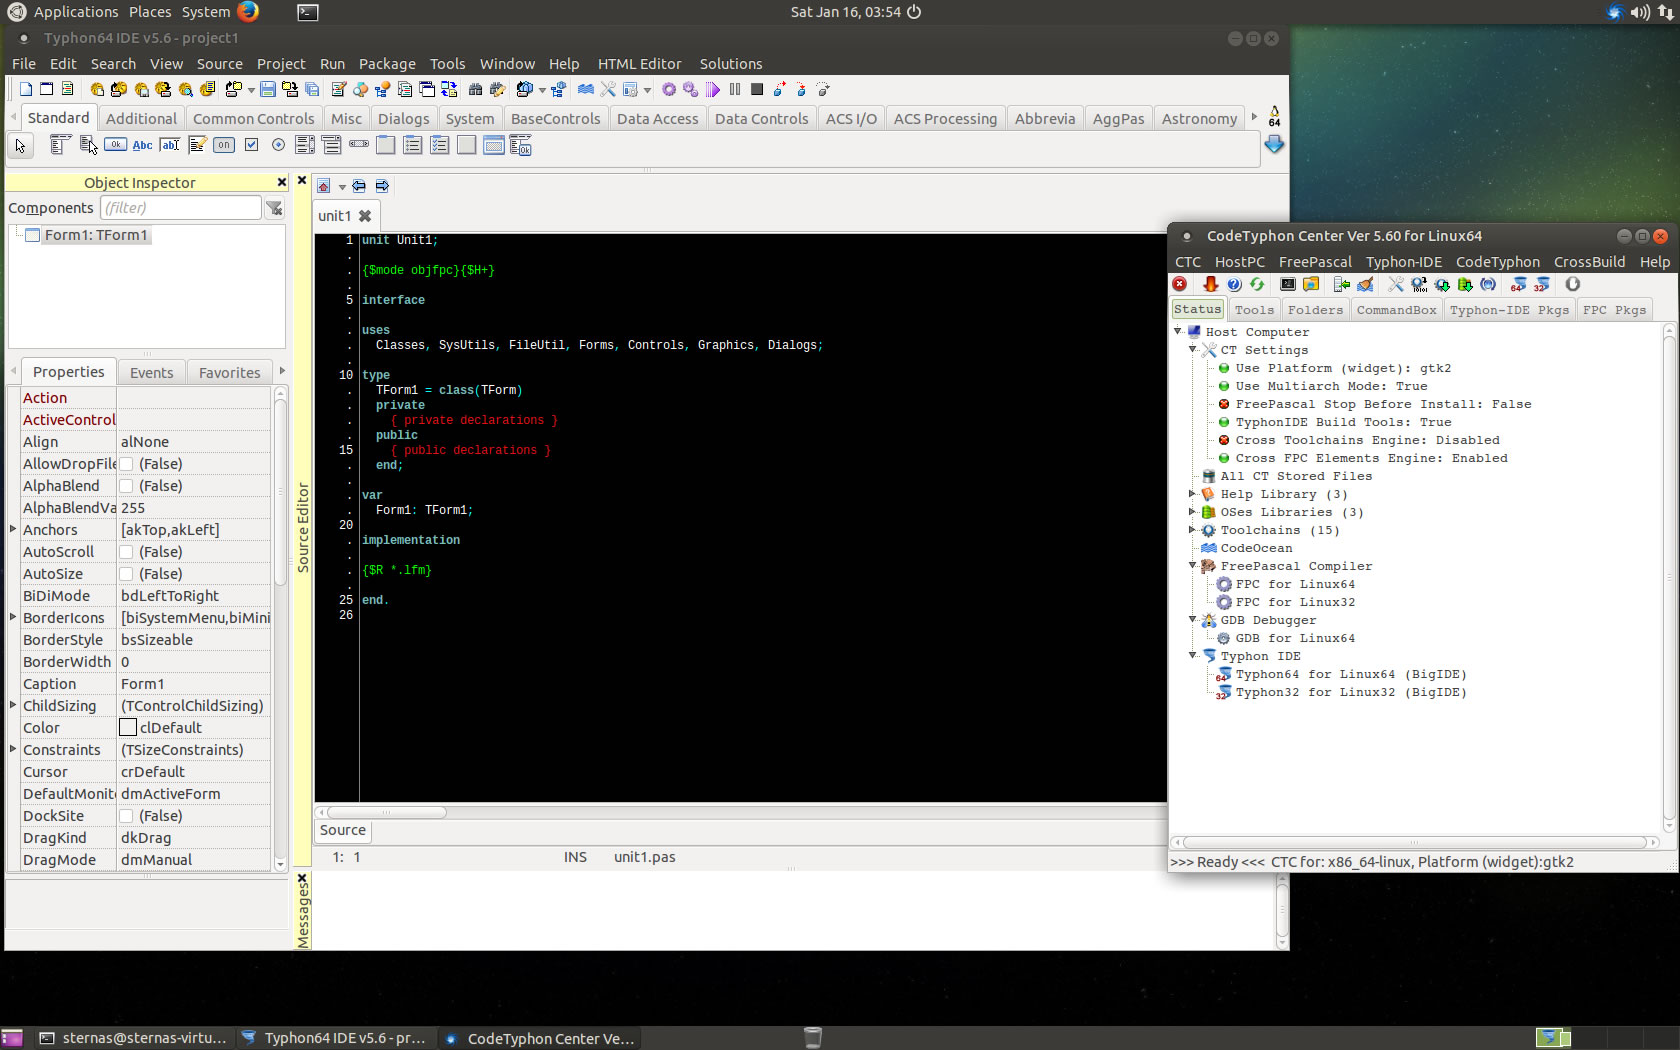Click the selection pointer tool in the palette
The height and width of the screenshot is (1050, 1680).
pyautogui.click(x=20, y=146)
